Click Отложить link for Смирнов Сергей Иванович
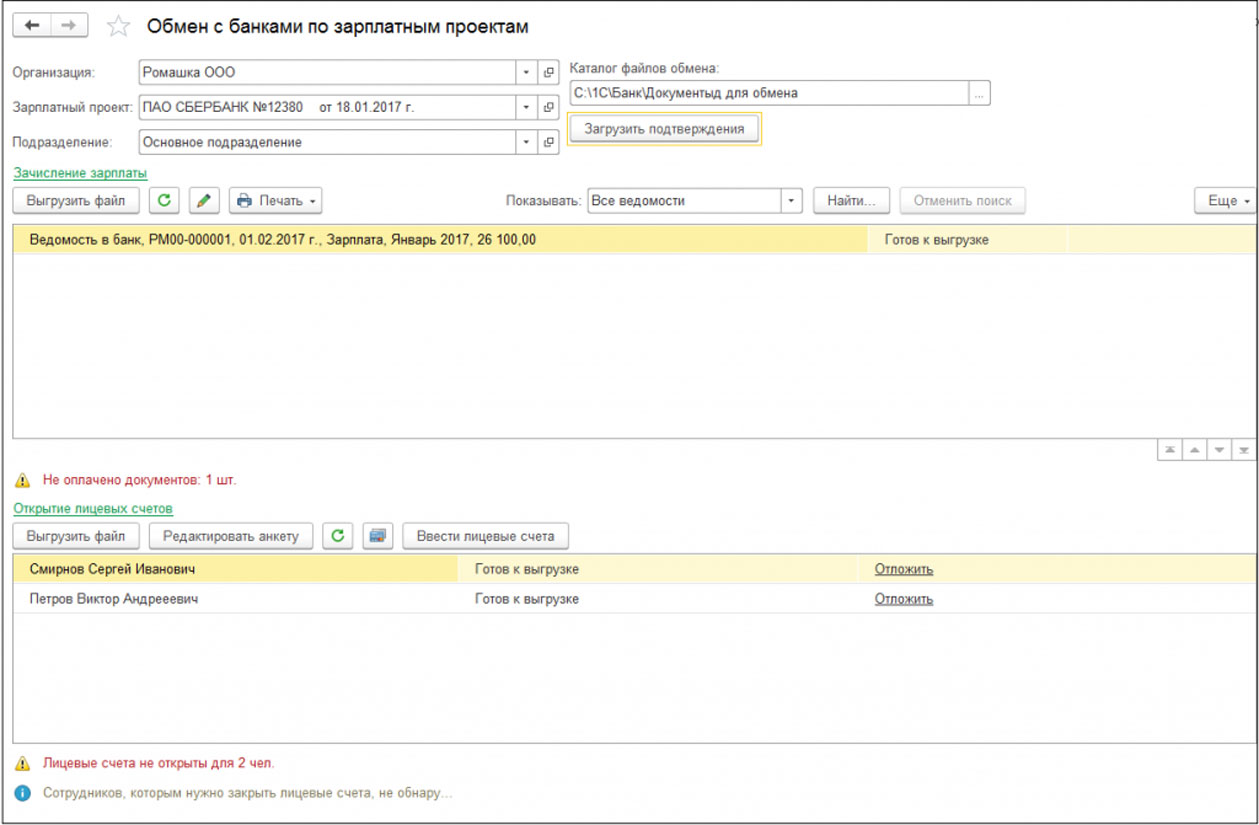This screenshot has height=825, width=1259. coord(903,569)
